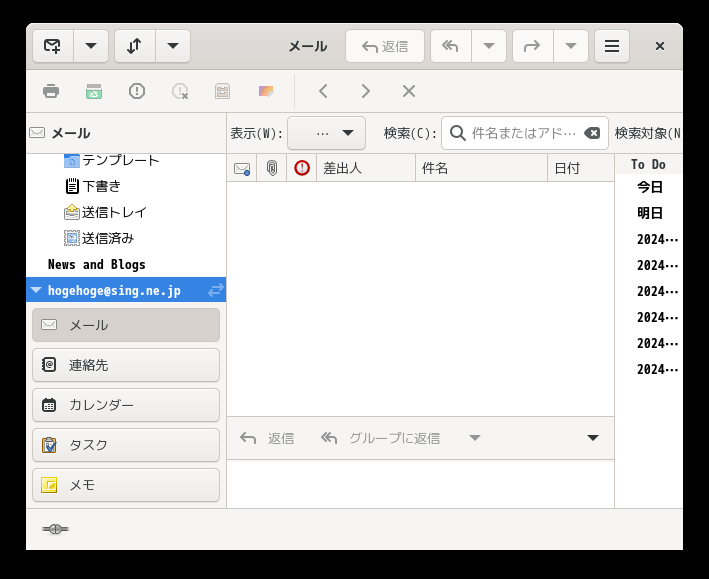Click the send/receive arrows icon

click(x=135, y=46)
